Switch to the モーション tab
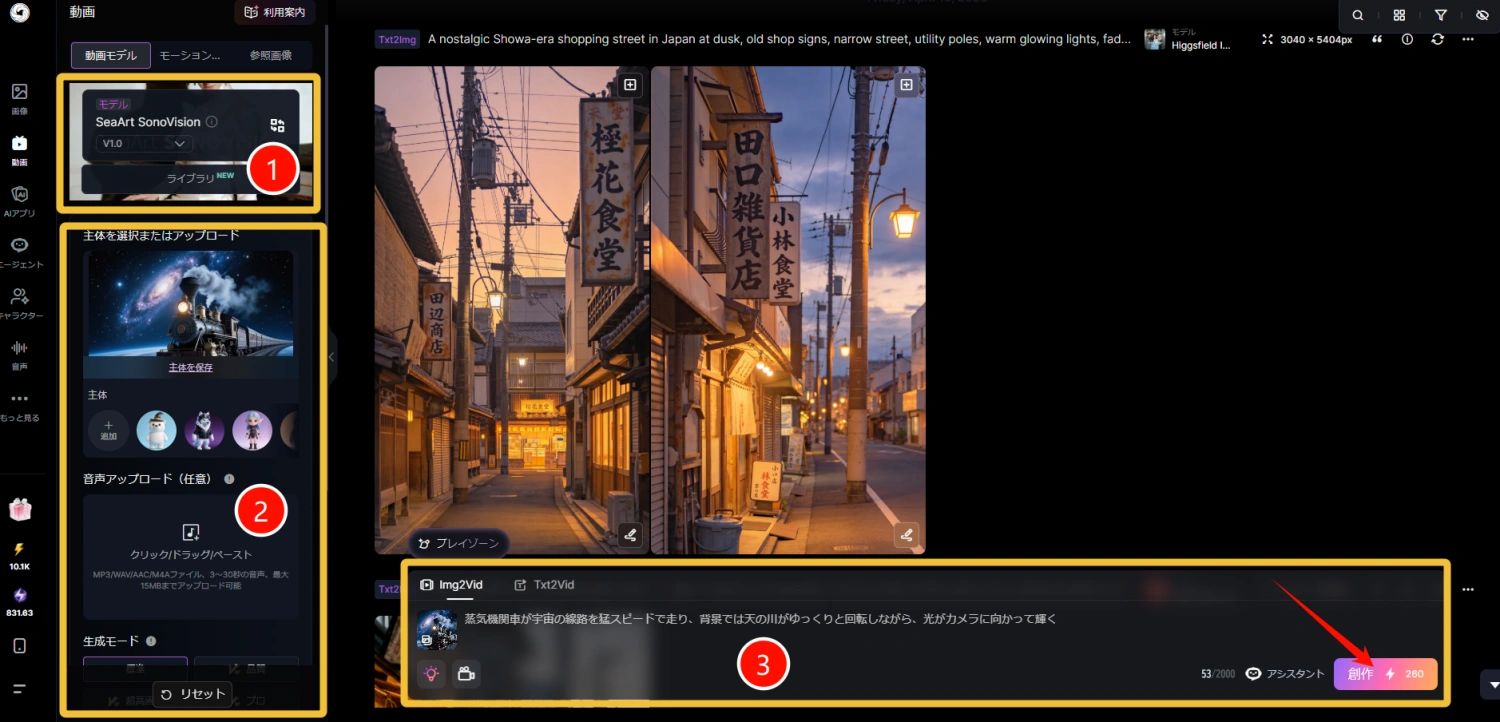 pyautogui.click(x=190, y=55)
